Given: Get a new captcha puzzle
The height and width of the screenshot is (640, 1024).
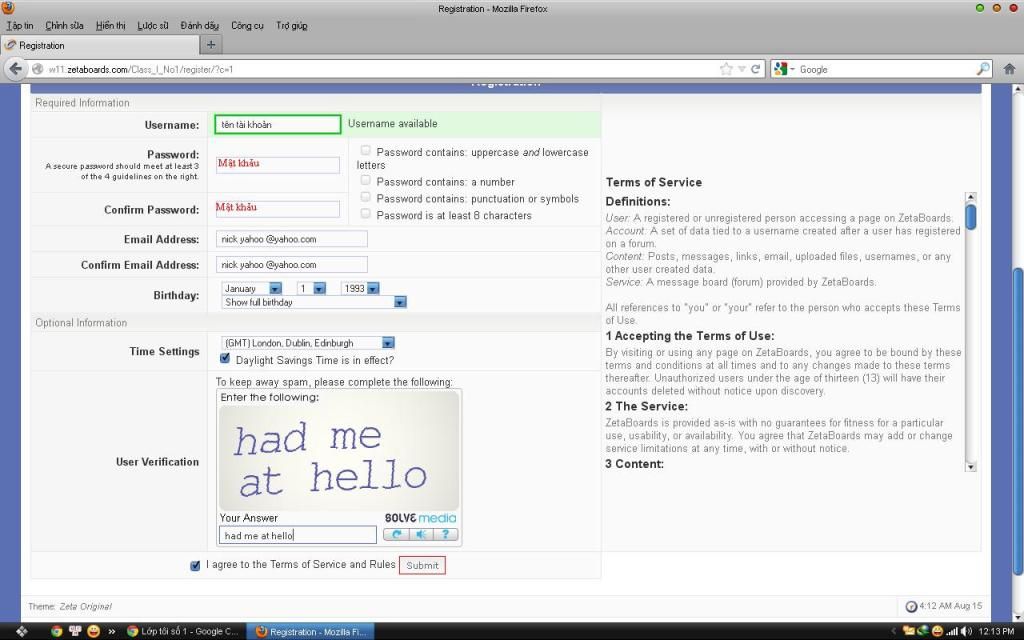Looking at the screenshot, I should point(396,535).
